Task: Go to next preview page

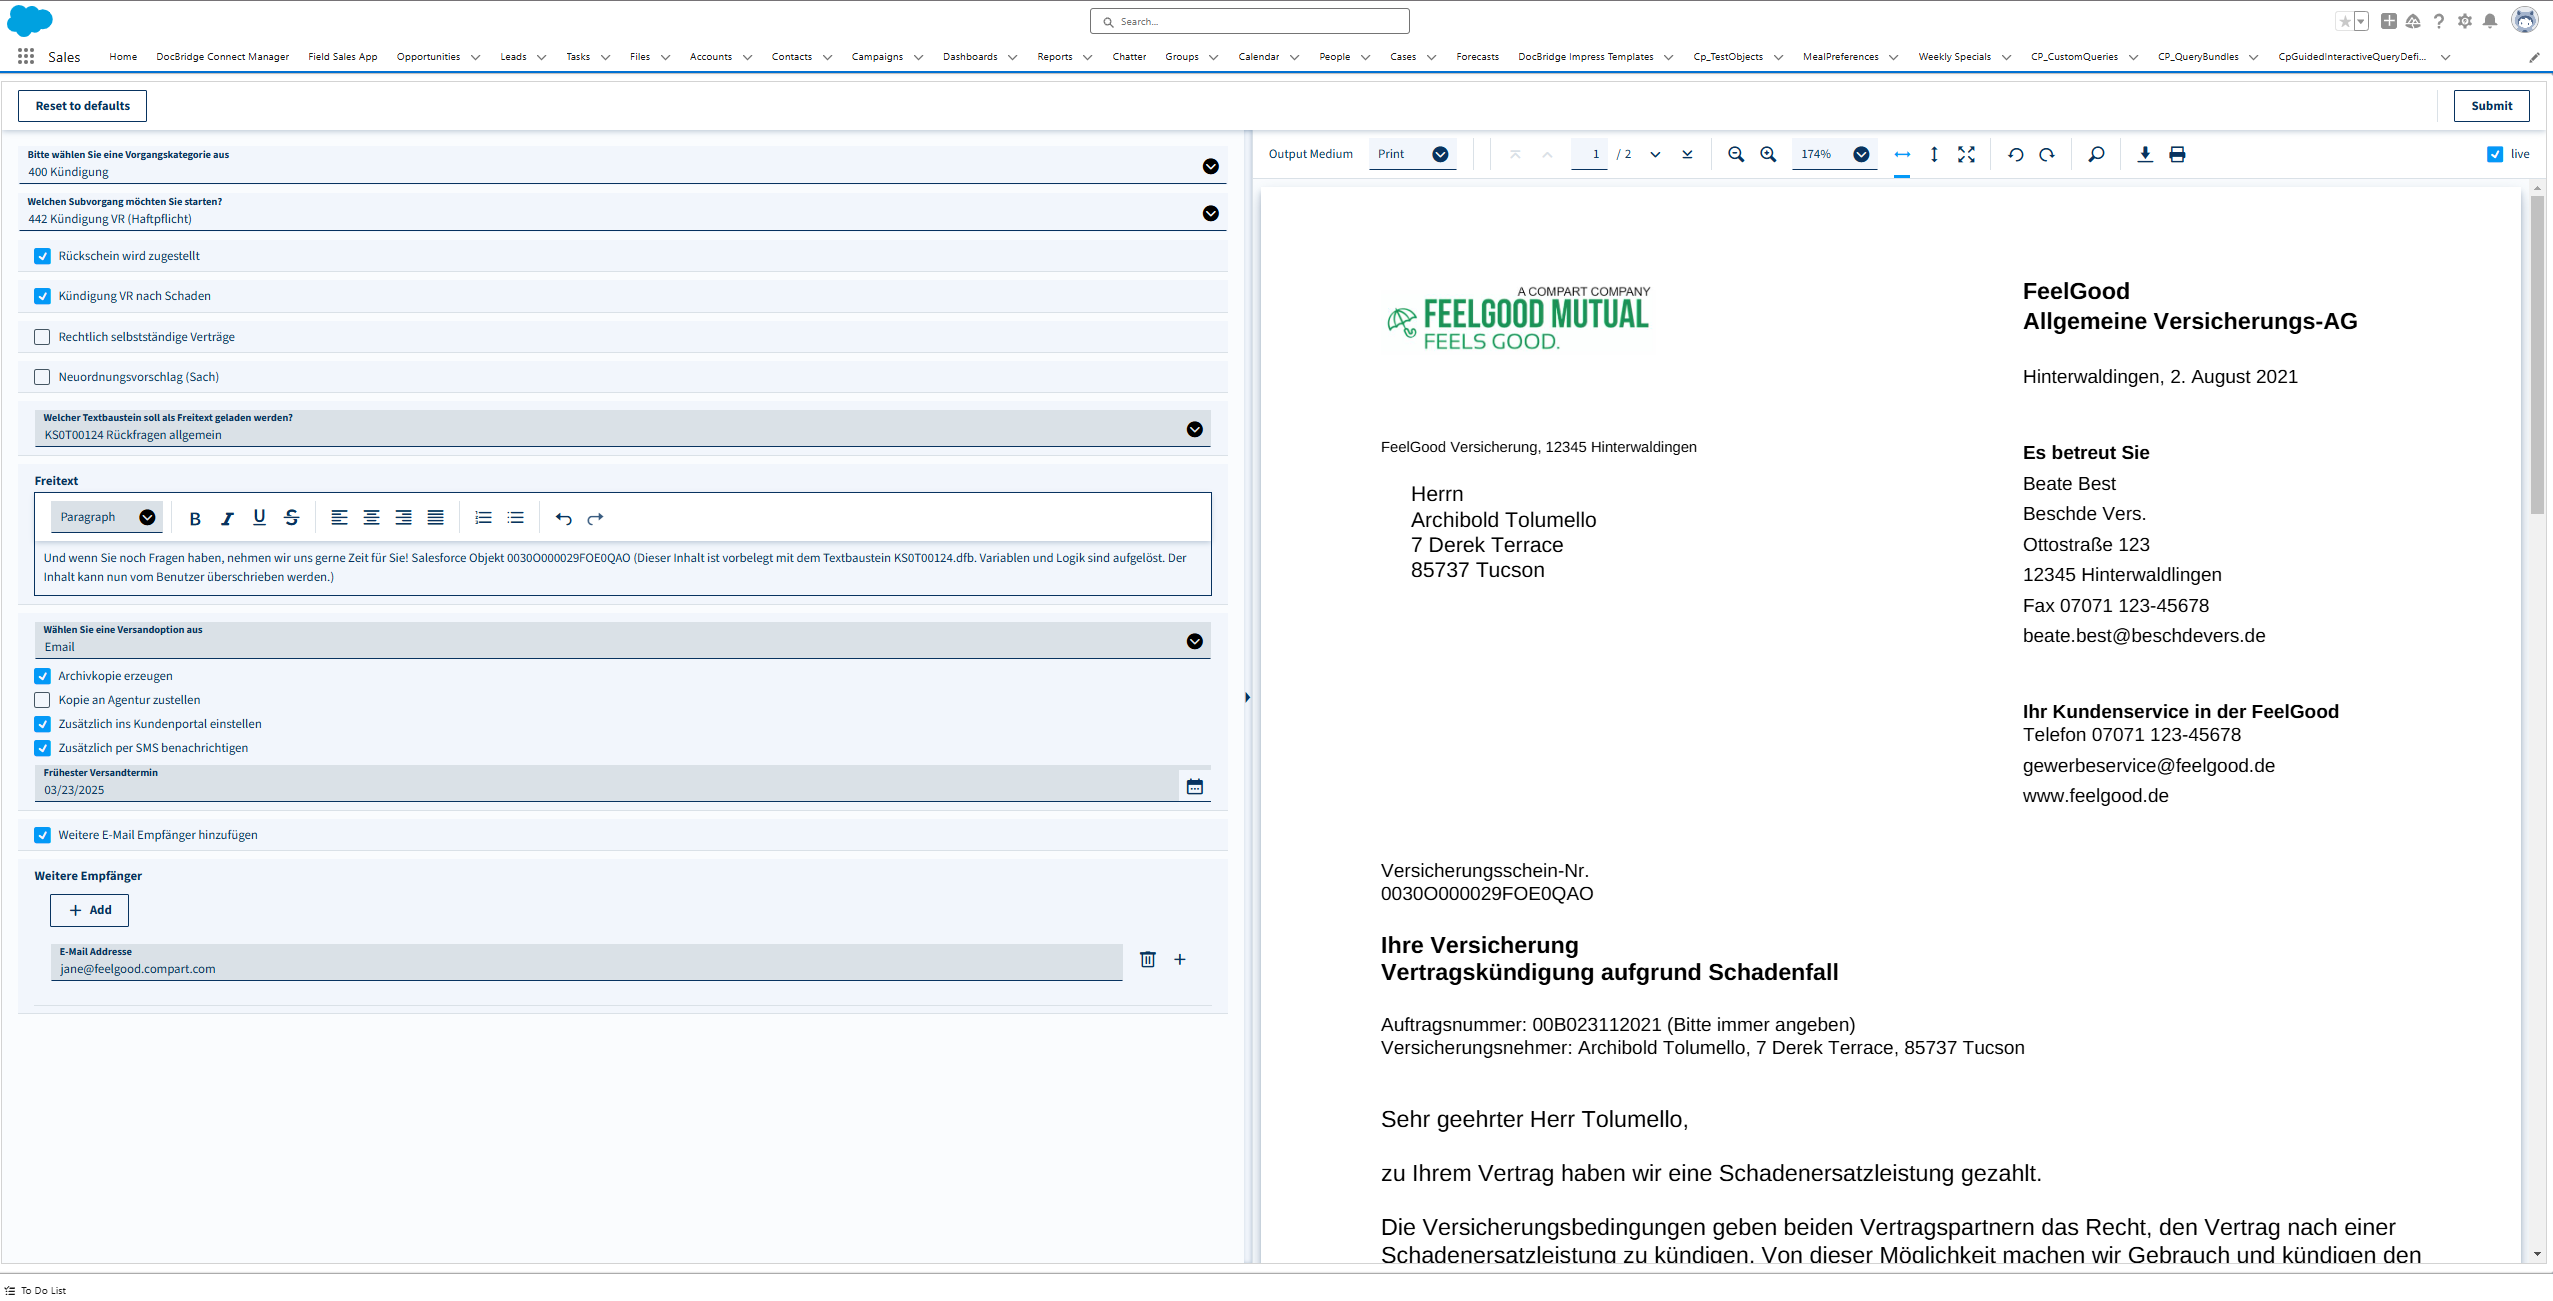Action: coord(1655,154)
